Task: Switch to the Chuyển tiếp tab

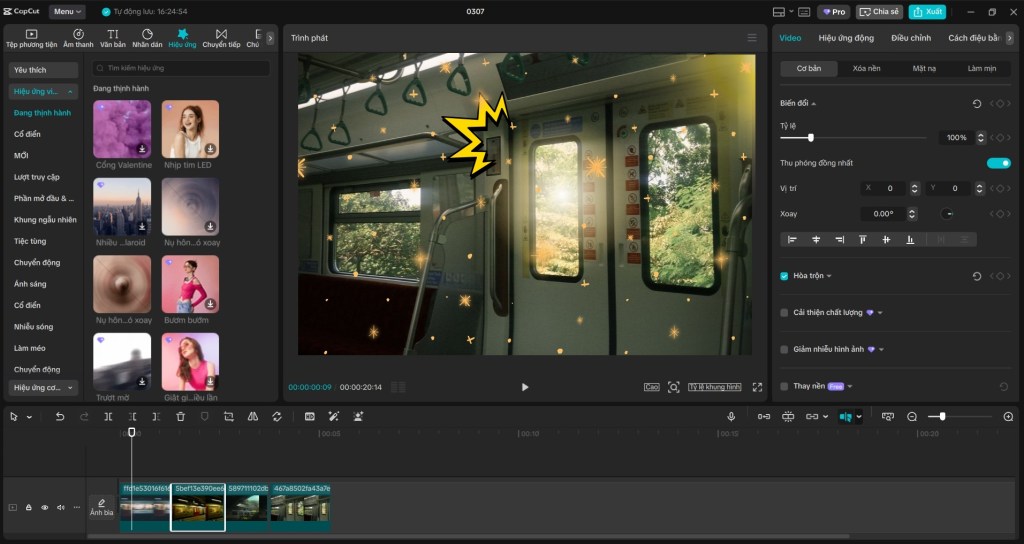Action: coord(221,39)
